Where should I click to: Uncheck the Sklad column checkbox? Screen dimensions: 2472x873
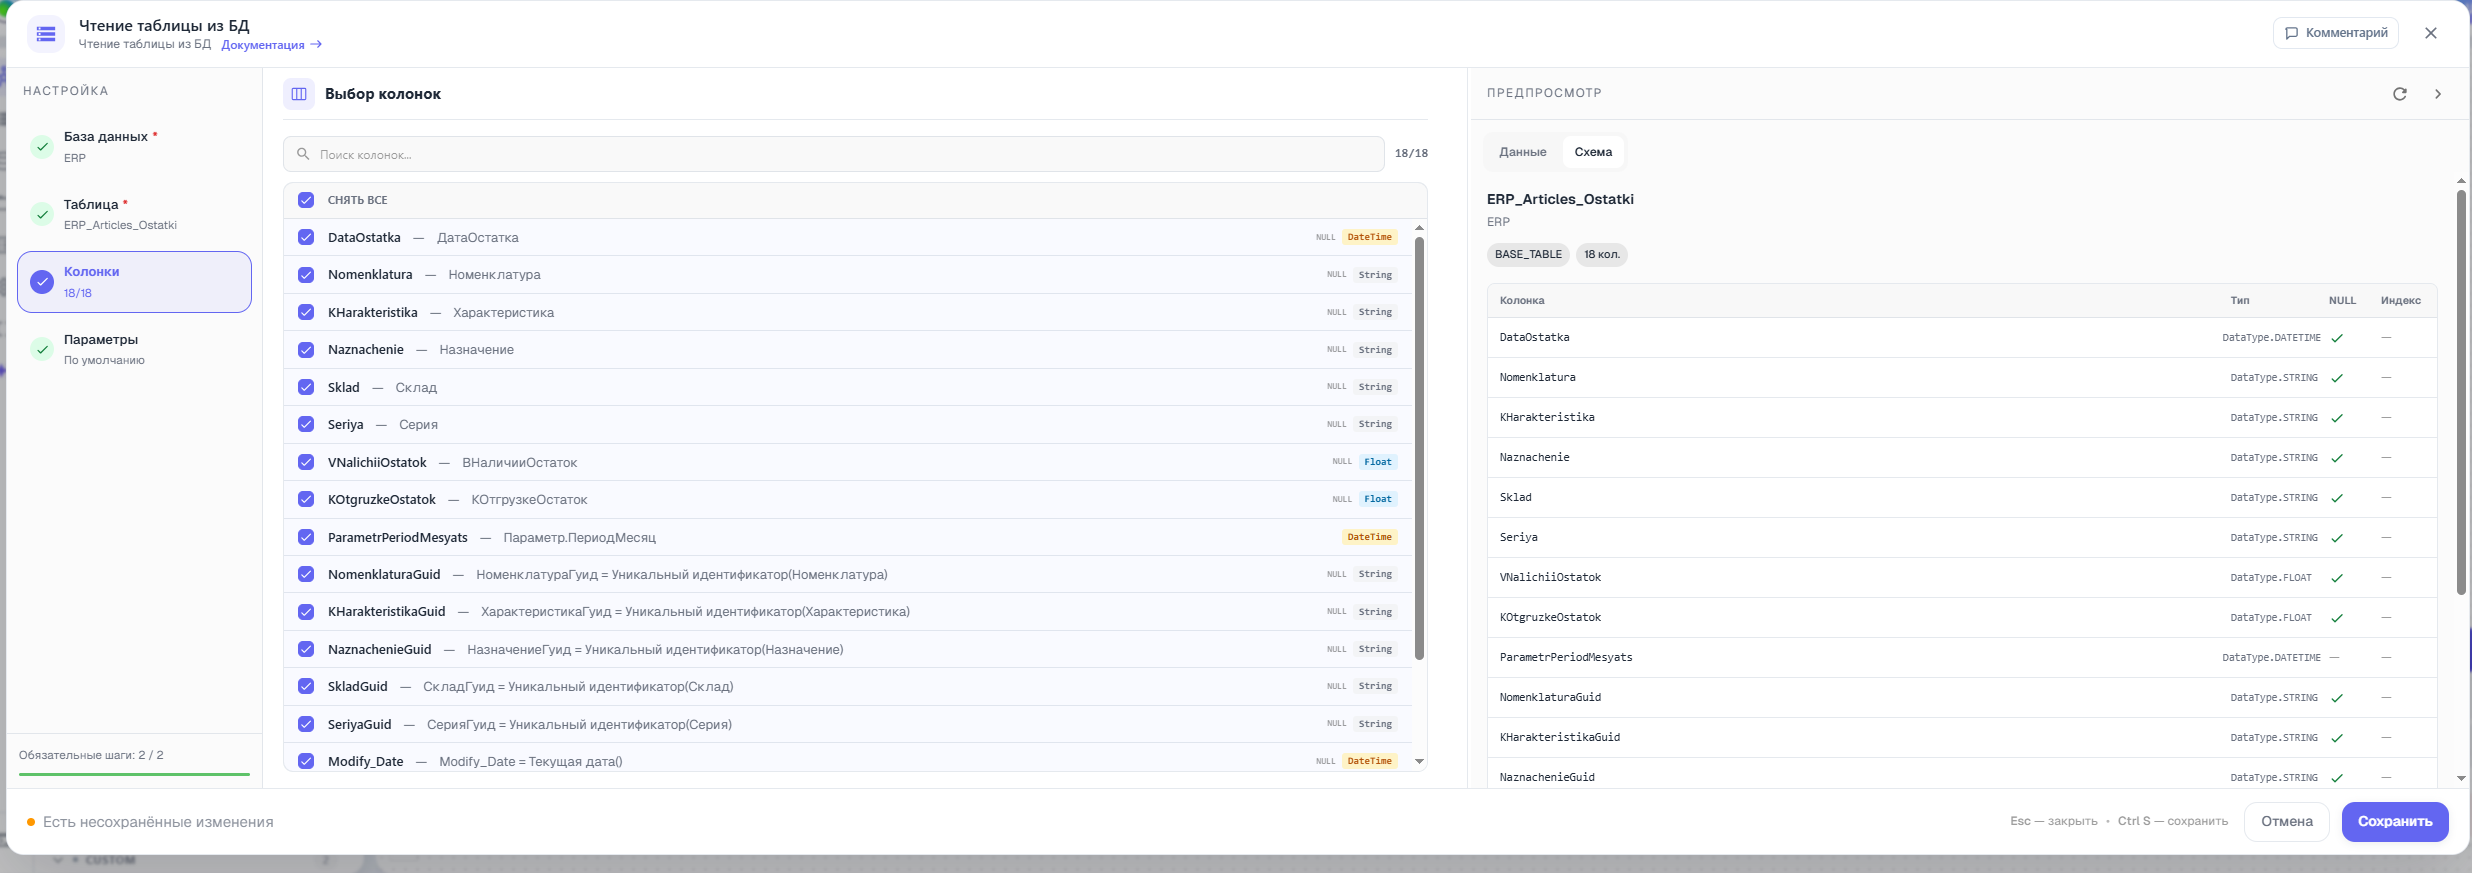pos(306,387)
